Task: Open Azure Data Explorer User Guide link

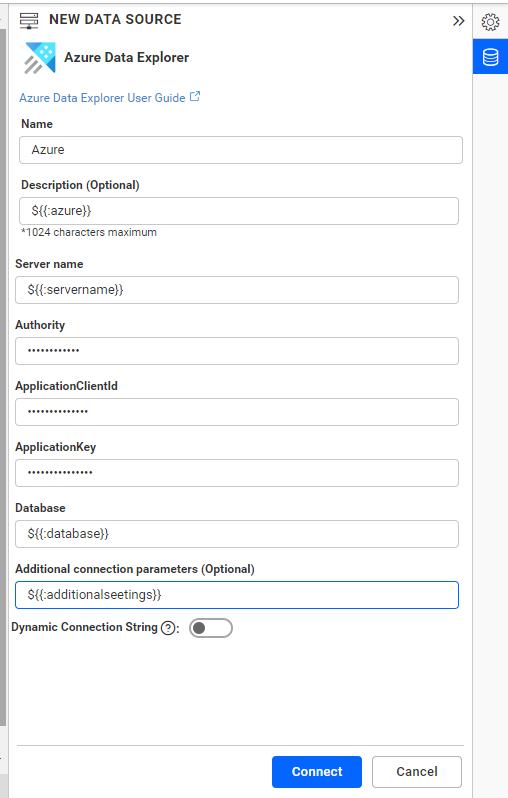Action: [102, 98]
